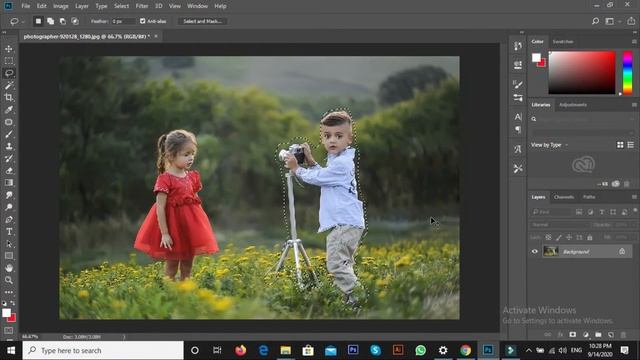Screen dimensions: 640x360
Task: Select the Eraser tool
Action: coord(9,171)
